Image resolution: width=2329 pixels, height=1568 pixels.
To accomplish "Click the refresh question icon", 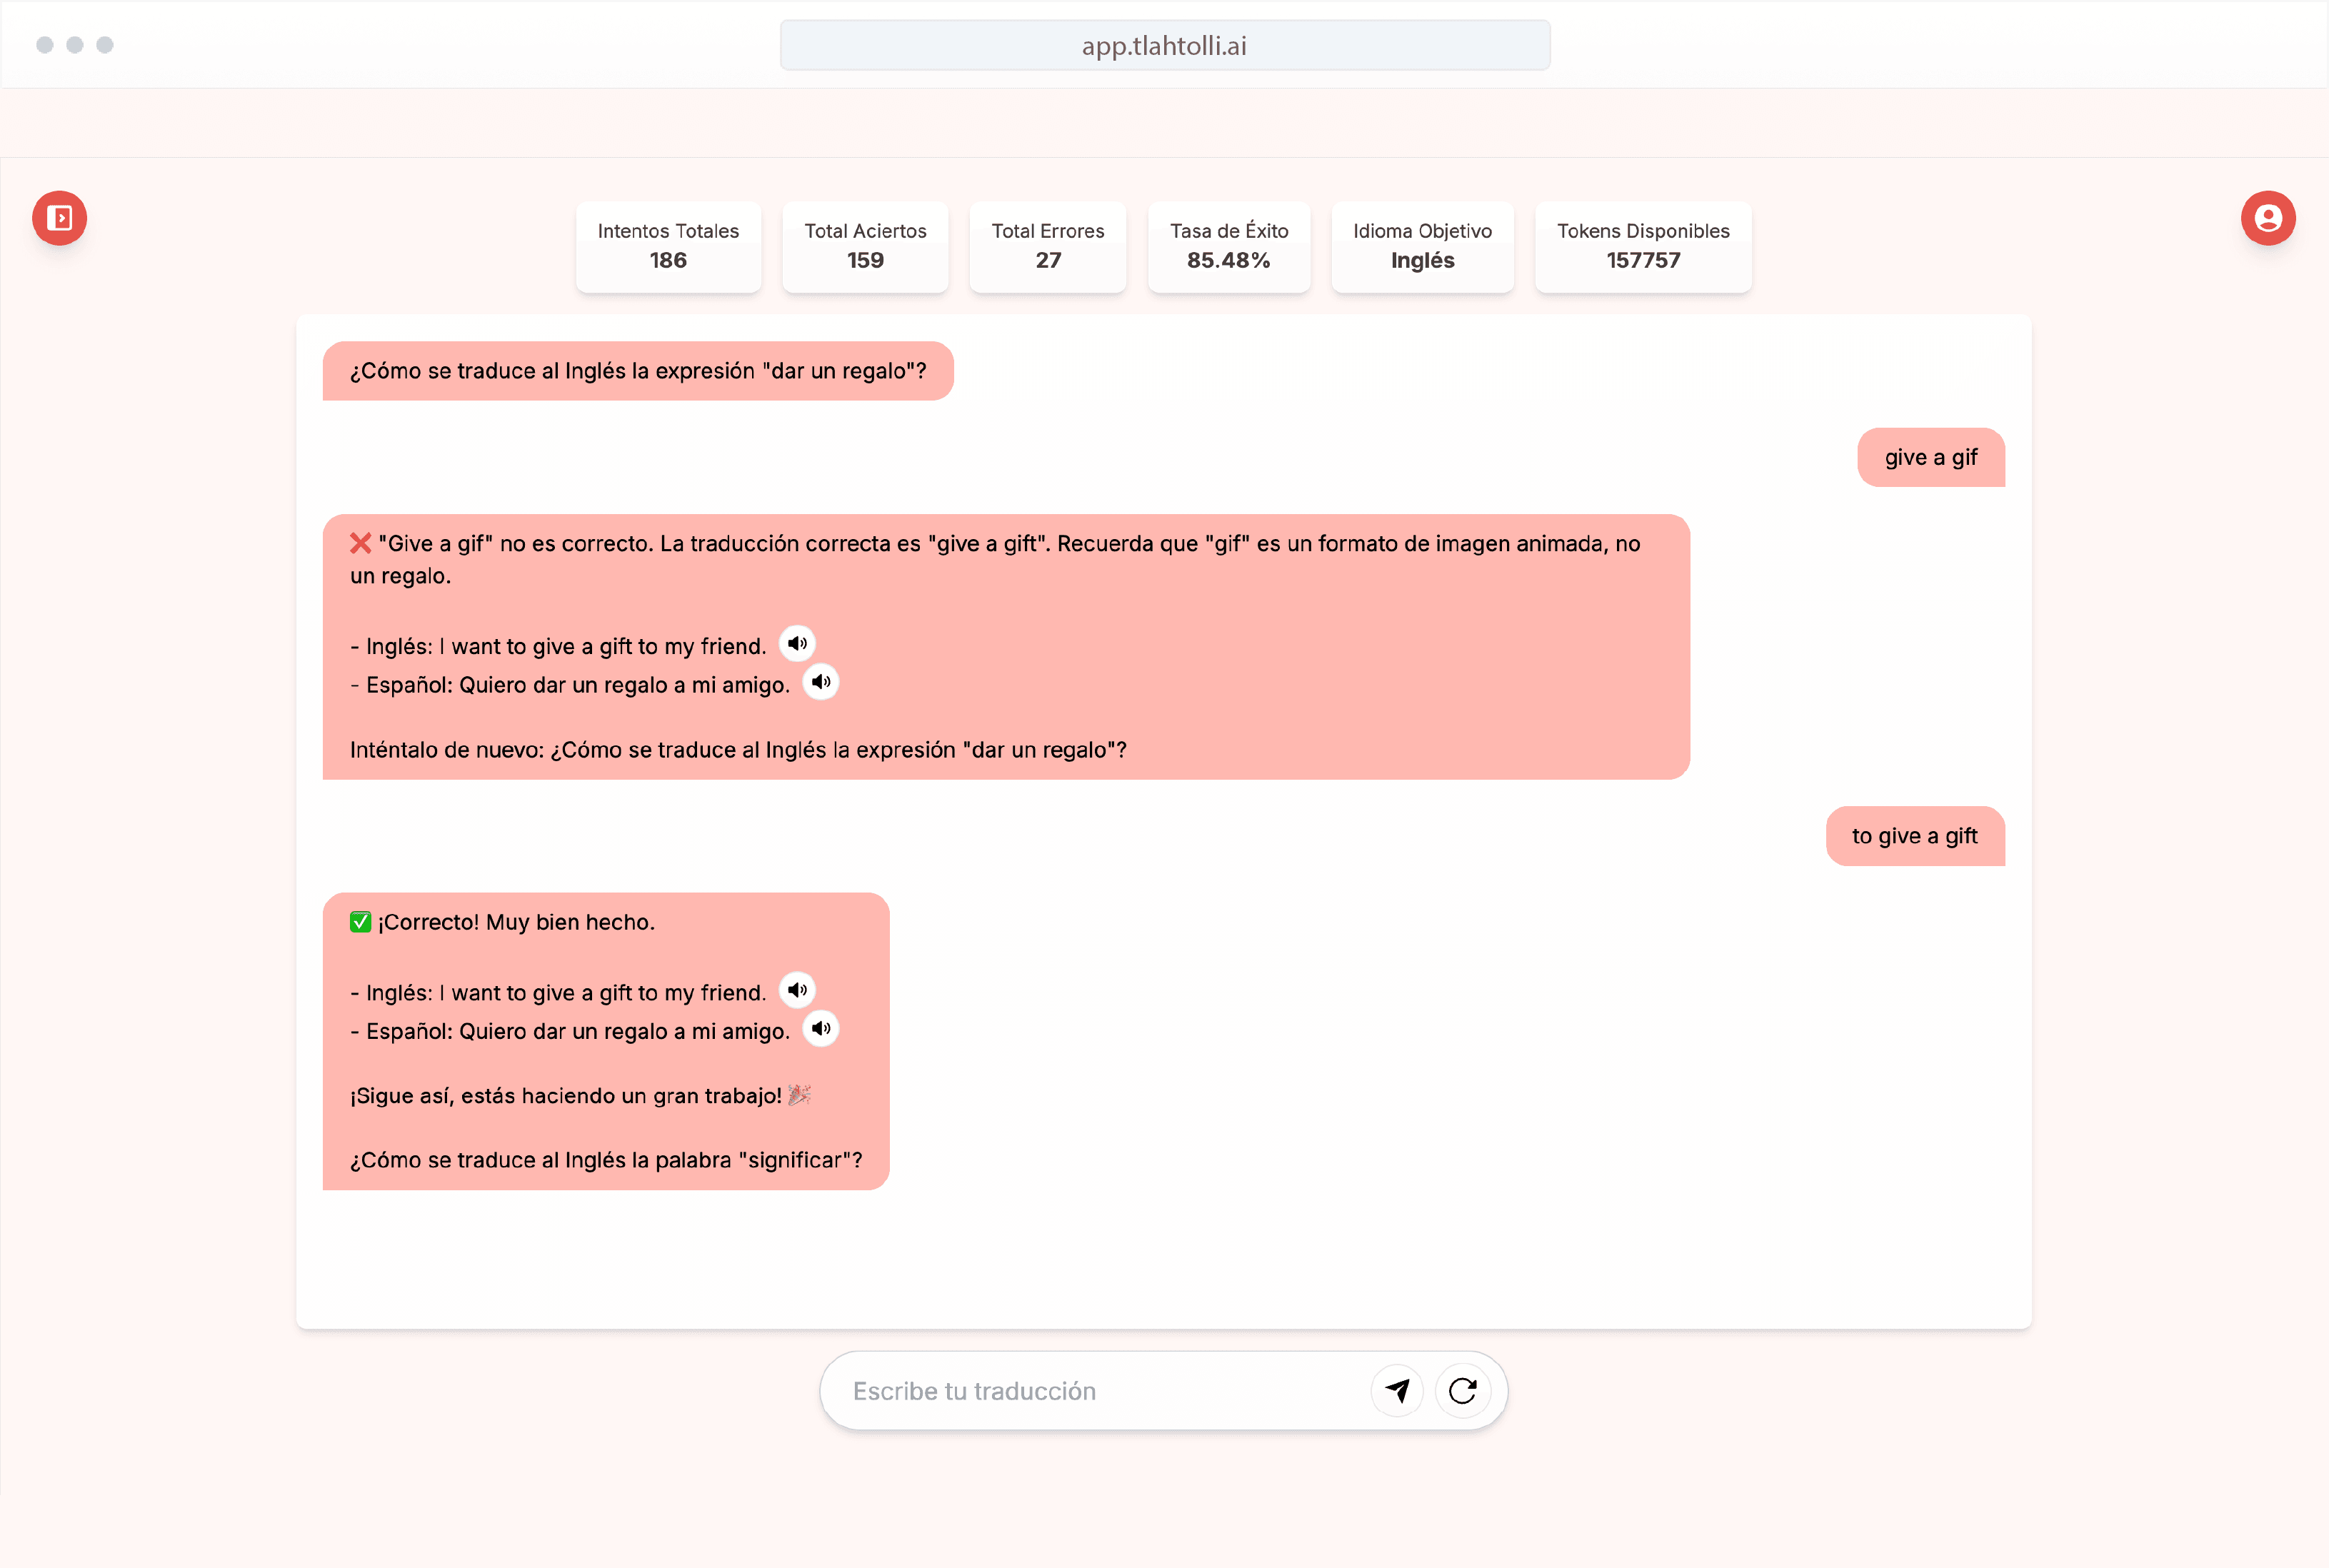I will pyautogui.click(x=1462, y=1390).
